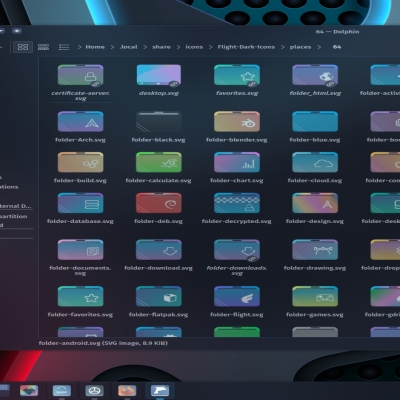
Task: Click the folder-flatpak.svg file name
Action: coord(158,315)
